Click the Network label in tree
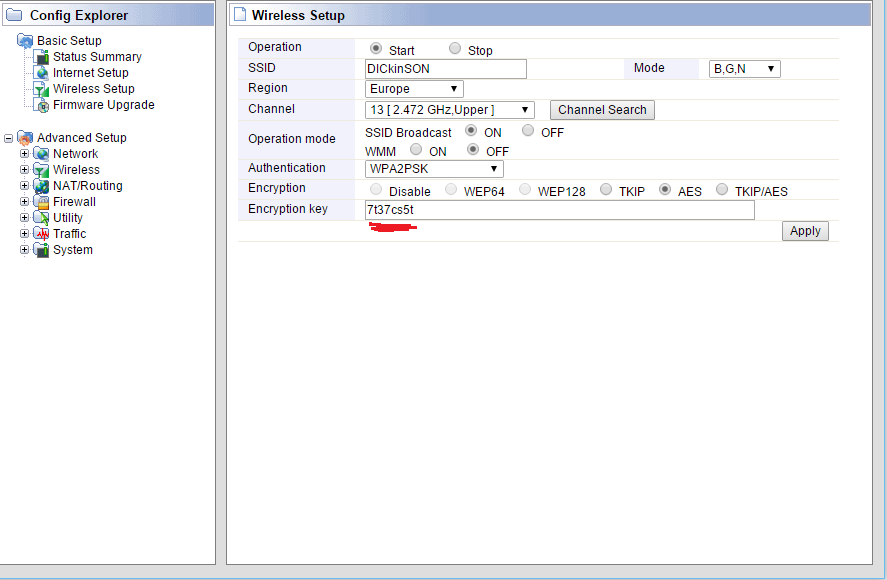The image size is (887, 580). 75,153
